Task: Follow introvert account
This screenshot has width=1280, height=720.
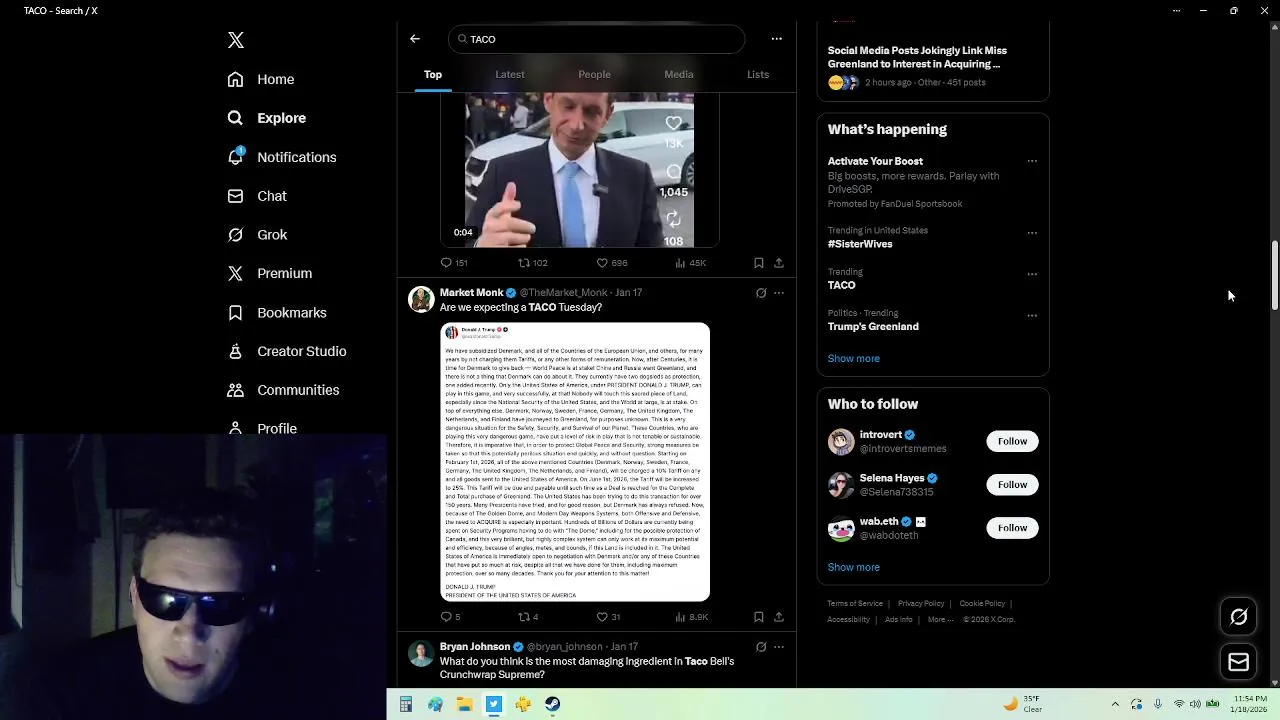Action: (1012, 441)
